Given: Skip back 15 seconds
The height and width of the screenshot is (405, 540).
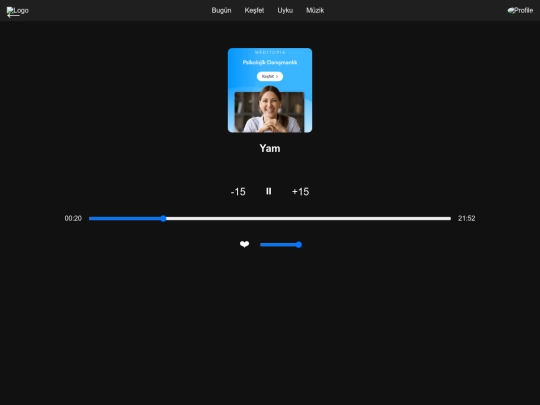Looking at the screenshot, I should [238, 191].
